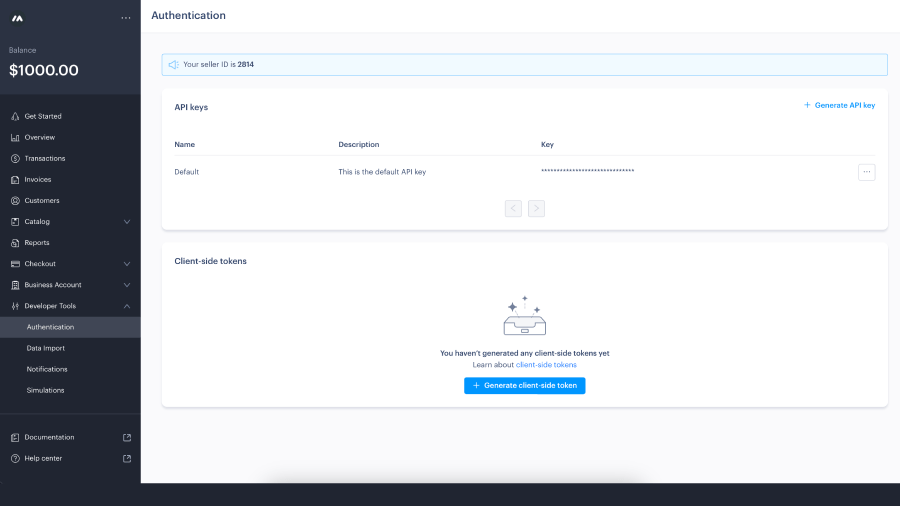Expand the Business Account chevron

127,285
